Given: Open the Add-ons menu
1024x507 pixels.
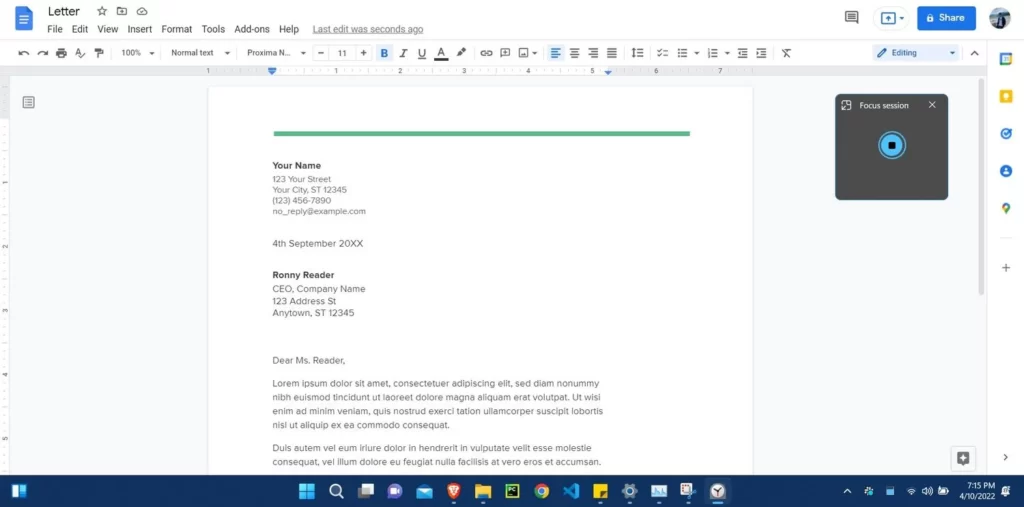Looking at the screenshot, I should (x=252, y=29).
